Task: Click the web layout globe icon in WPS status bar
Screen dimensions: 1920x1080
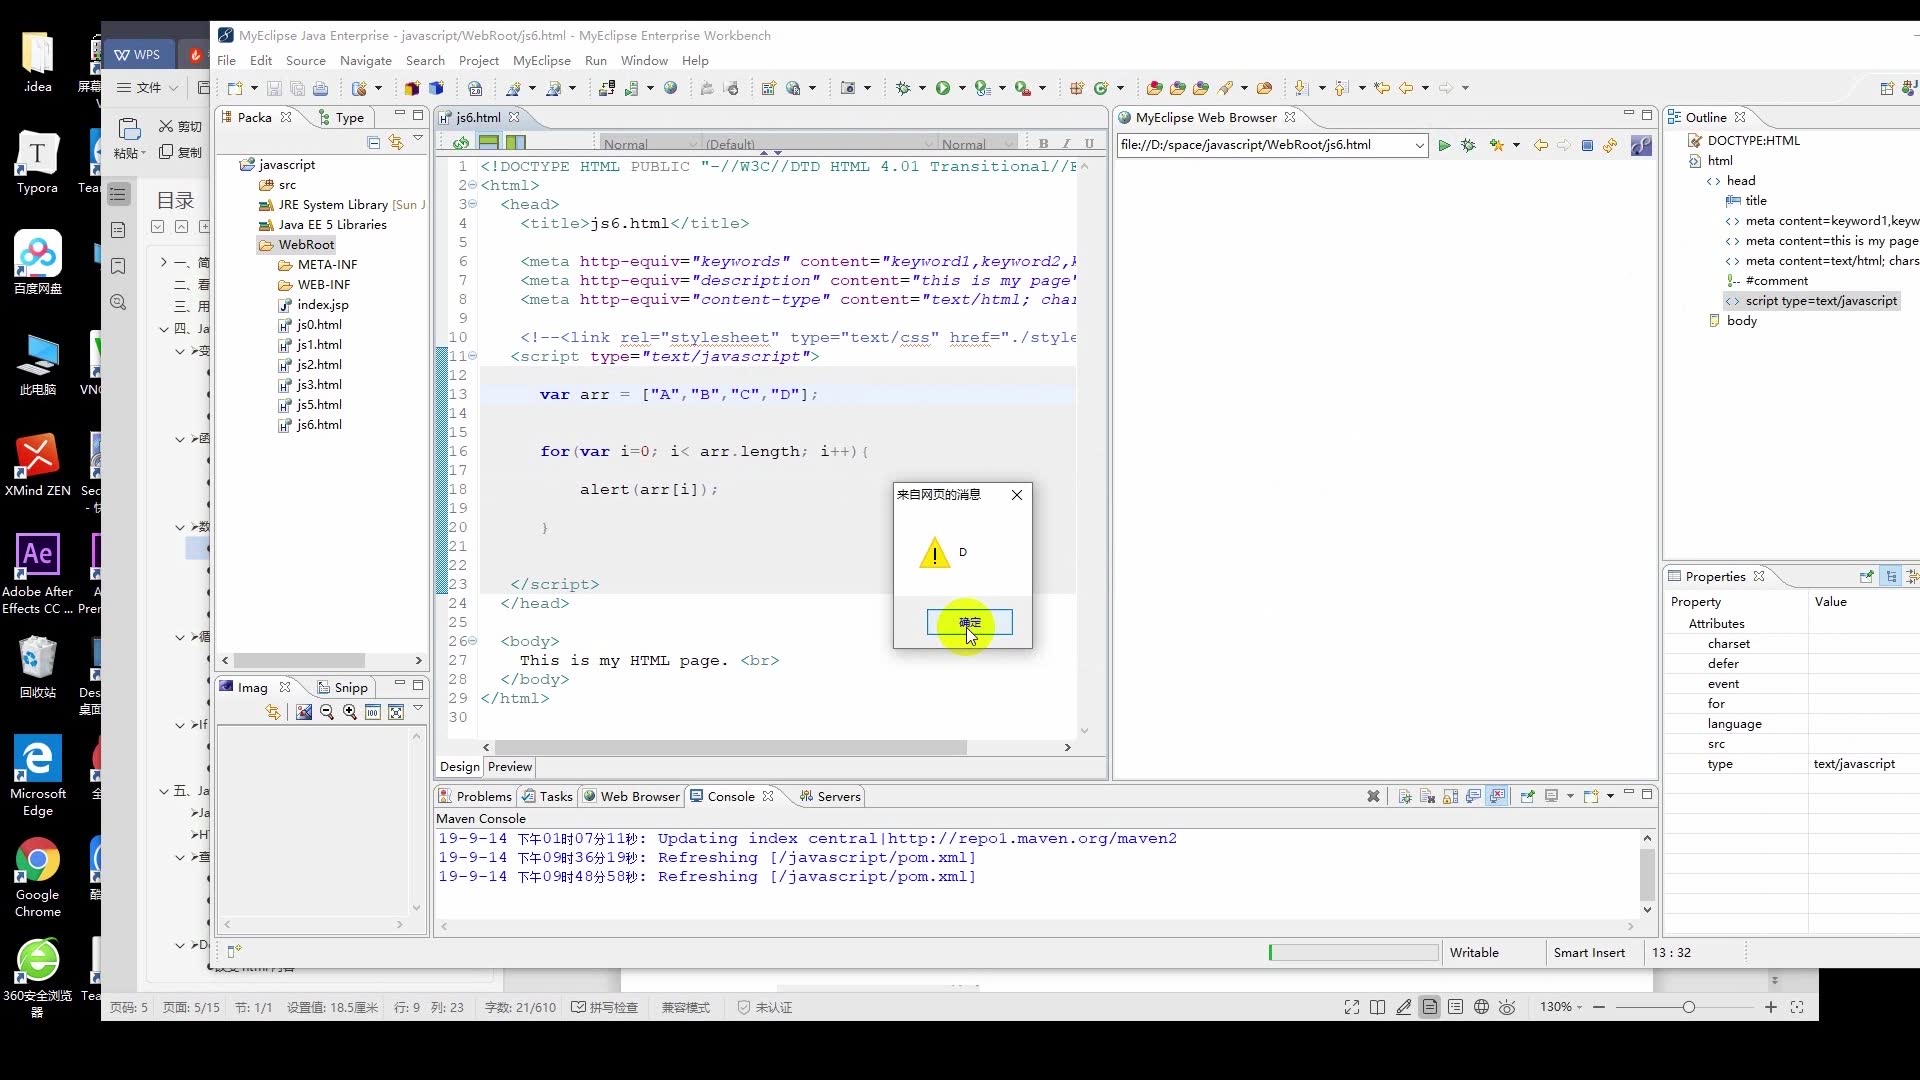Action: pos(1481,1007)
